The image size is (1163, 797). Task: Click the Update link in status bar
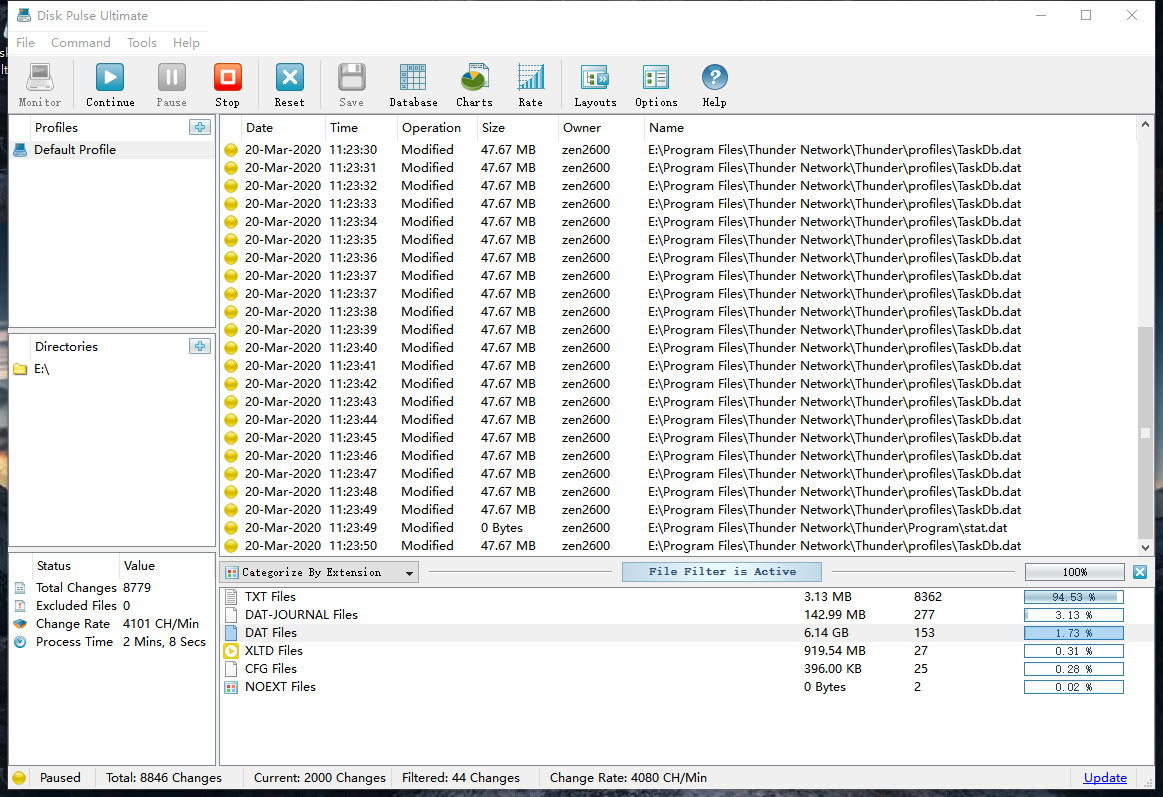coord(1105,777)
